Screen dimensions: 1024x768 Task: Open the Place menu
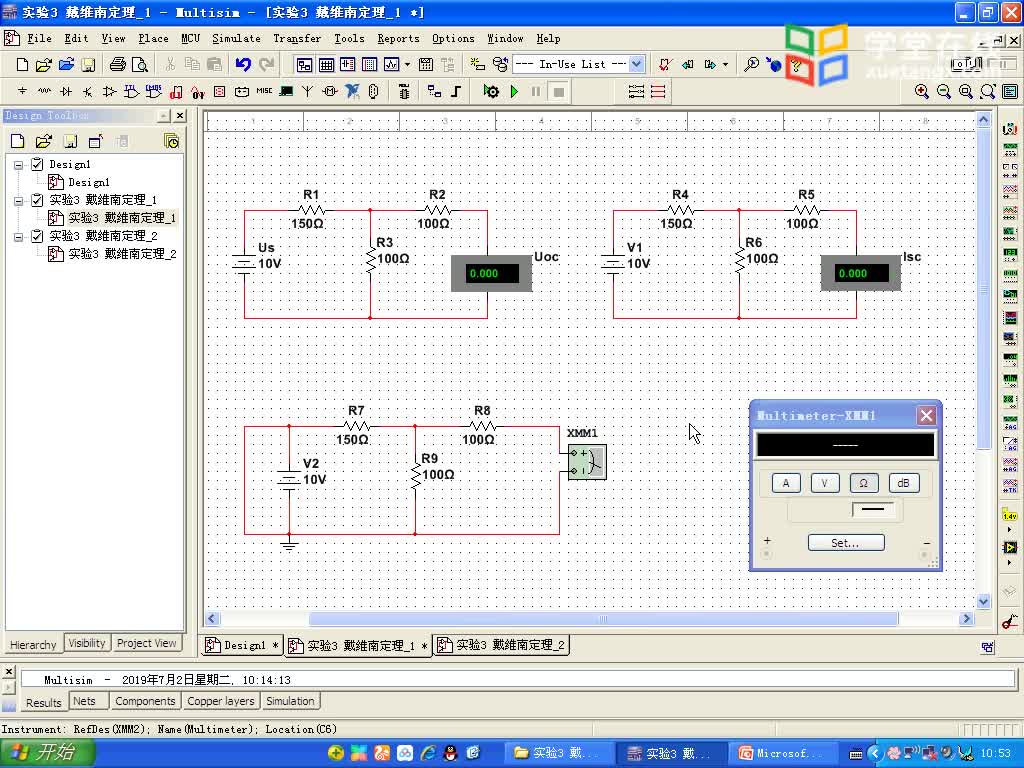[153, 39]
